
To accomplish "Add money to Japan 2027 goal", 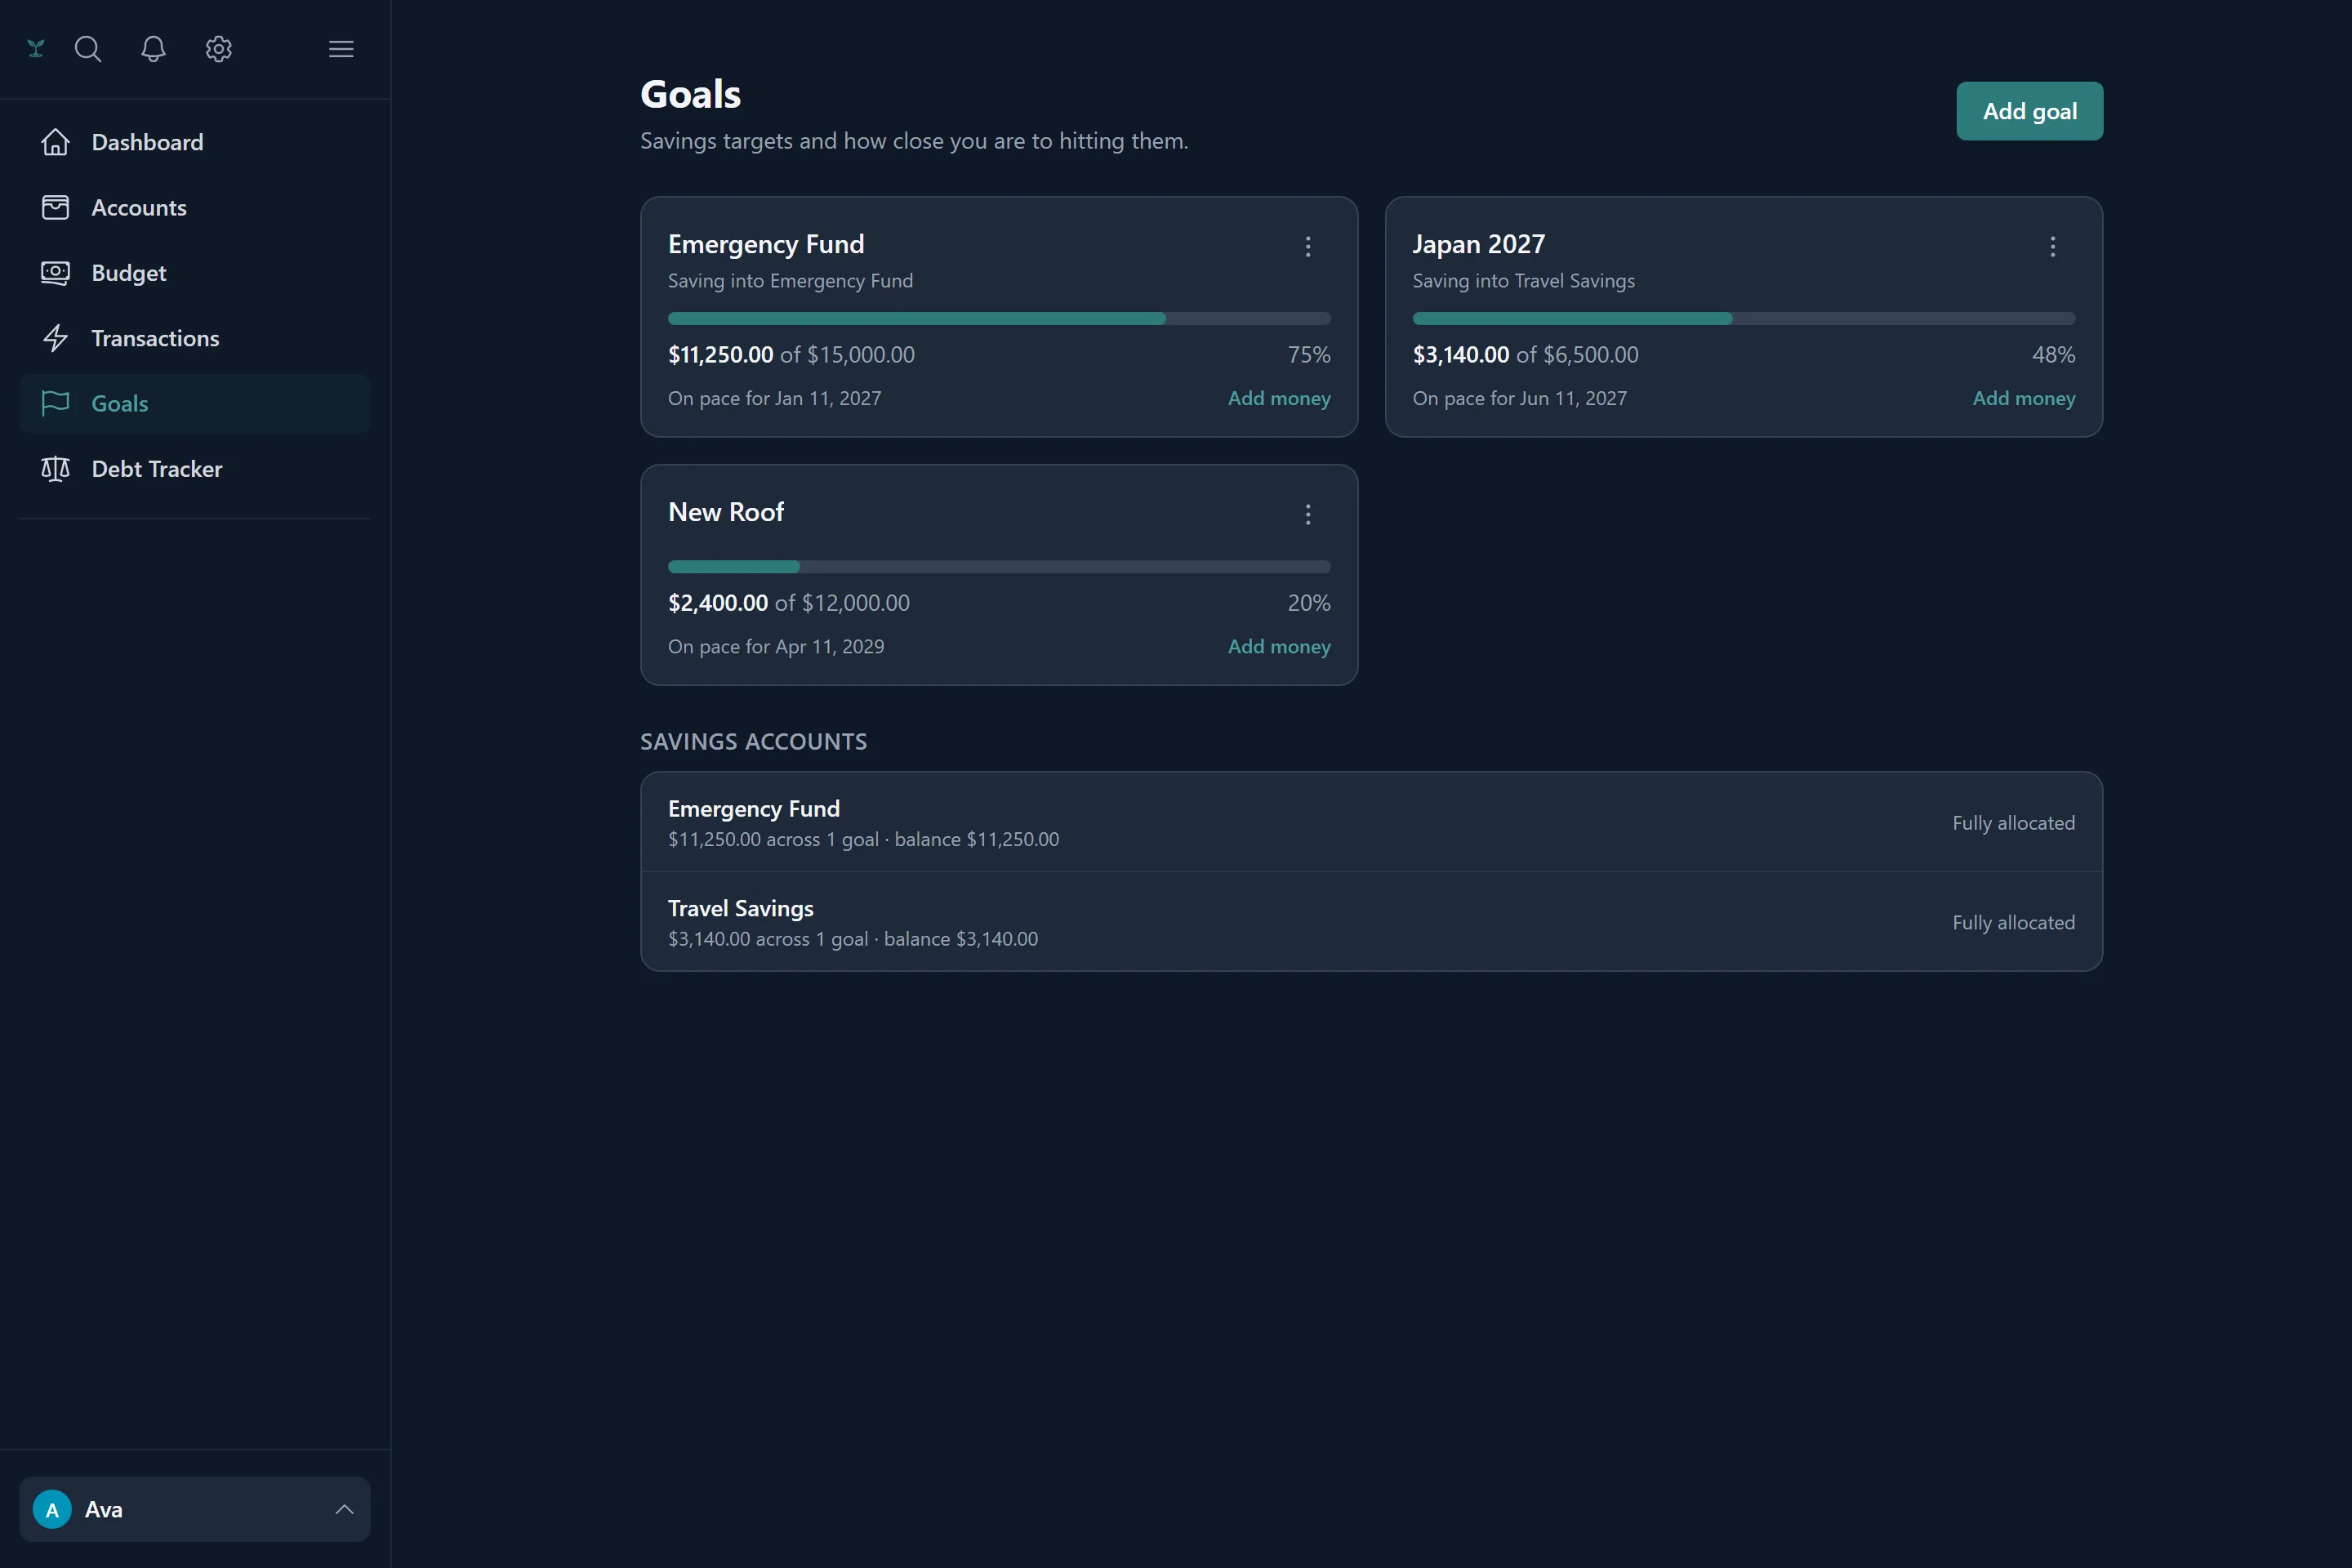I will [x=2024, y=398].
